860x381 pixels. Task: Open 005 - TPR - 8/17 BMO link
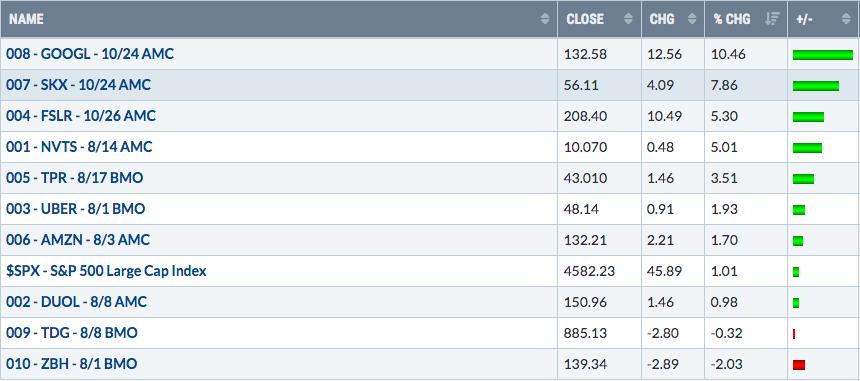tap(75, 178)
